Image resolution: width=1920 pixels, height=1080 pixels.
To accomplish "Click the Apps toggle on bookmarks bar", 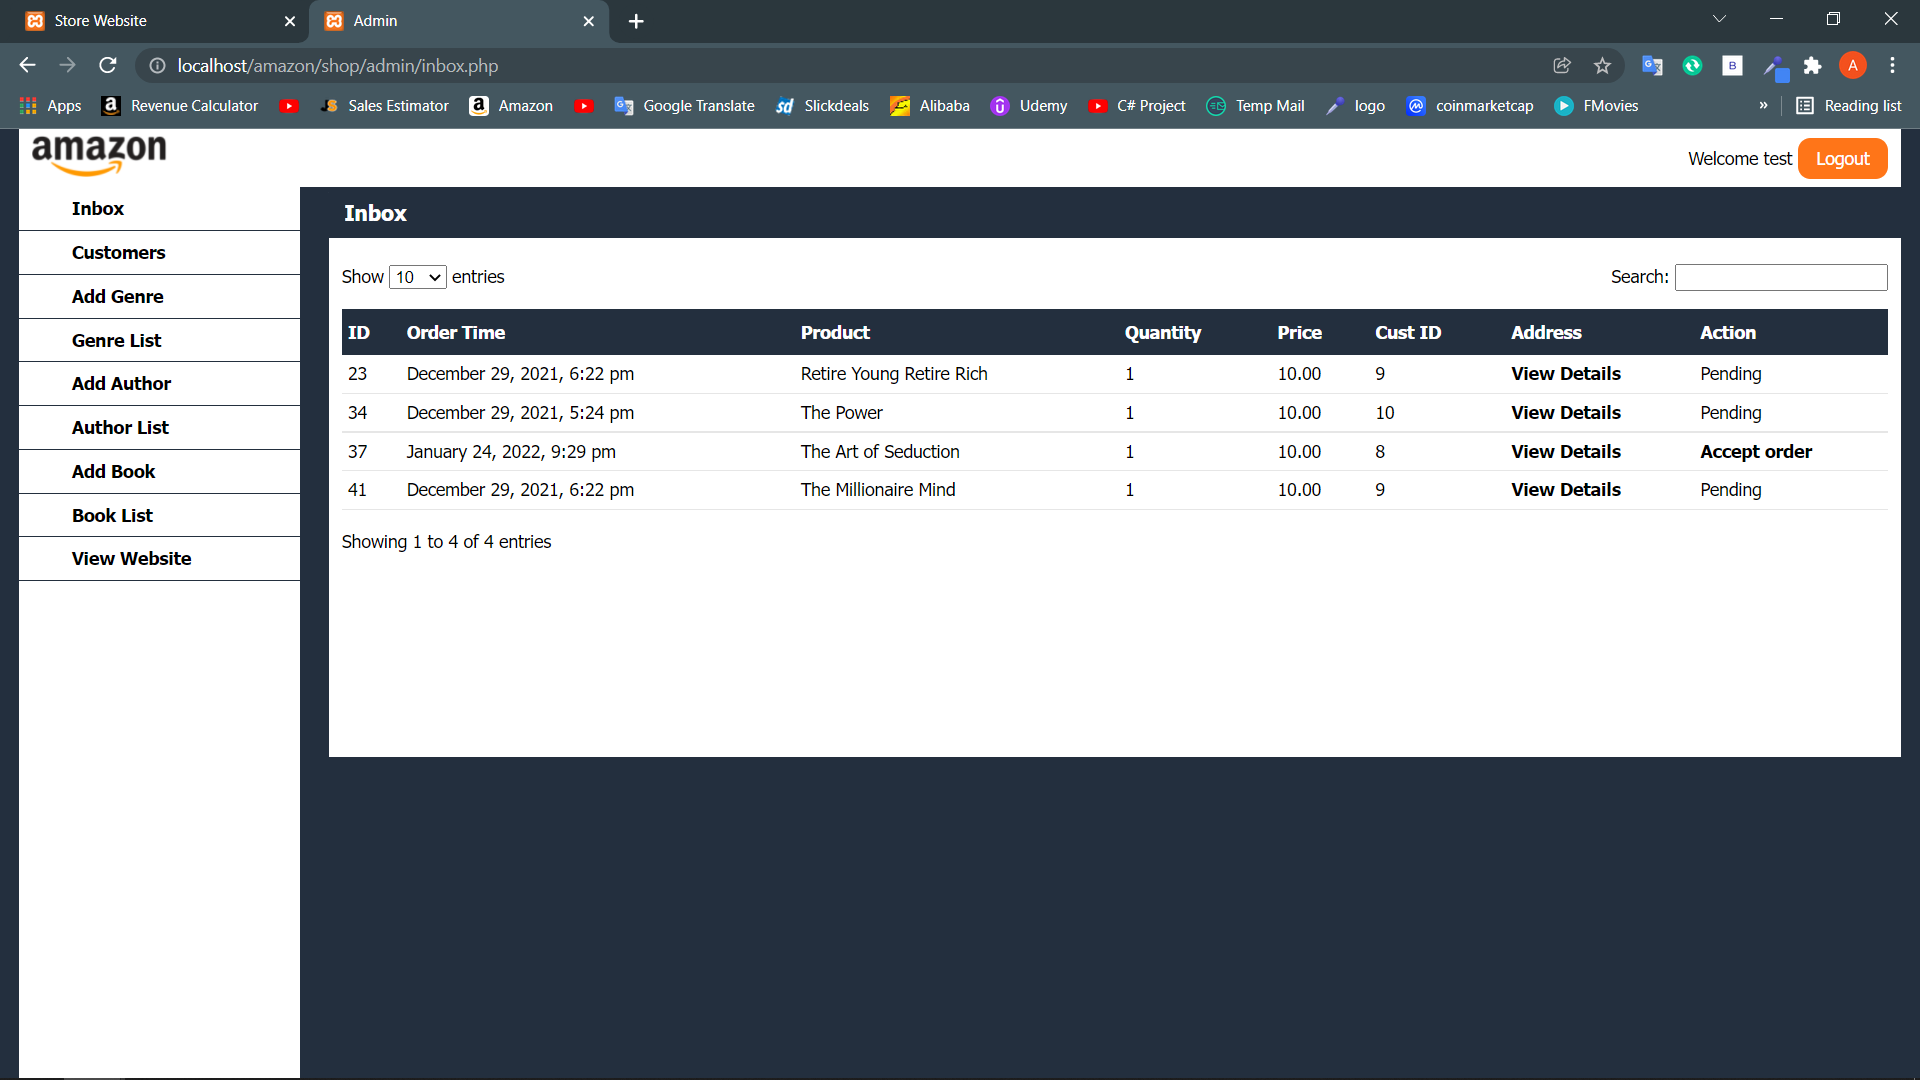I will [50, 105].
